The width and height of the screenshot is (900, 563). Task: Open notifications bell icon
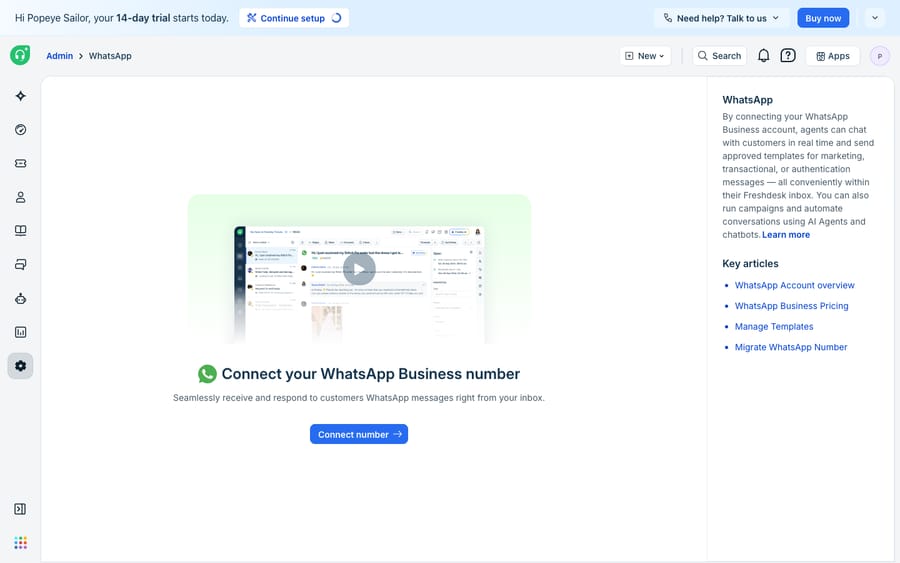763,56
